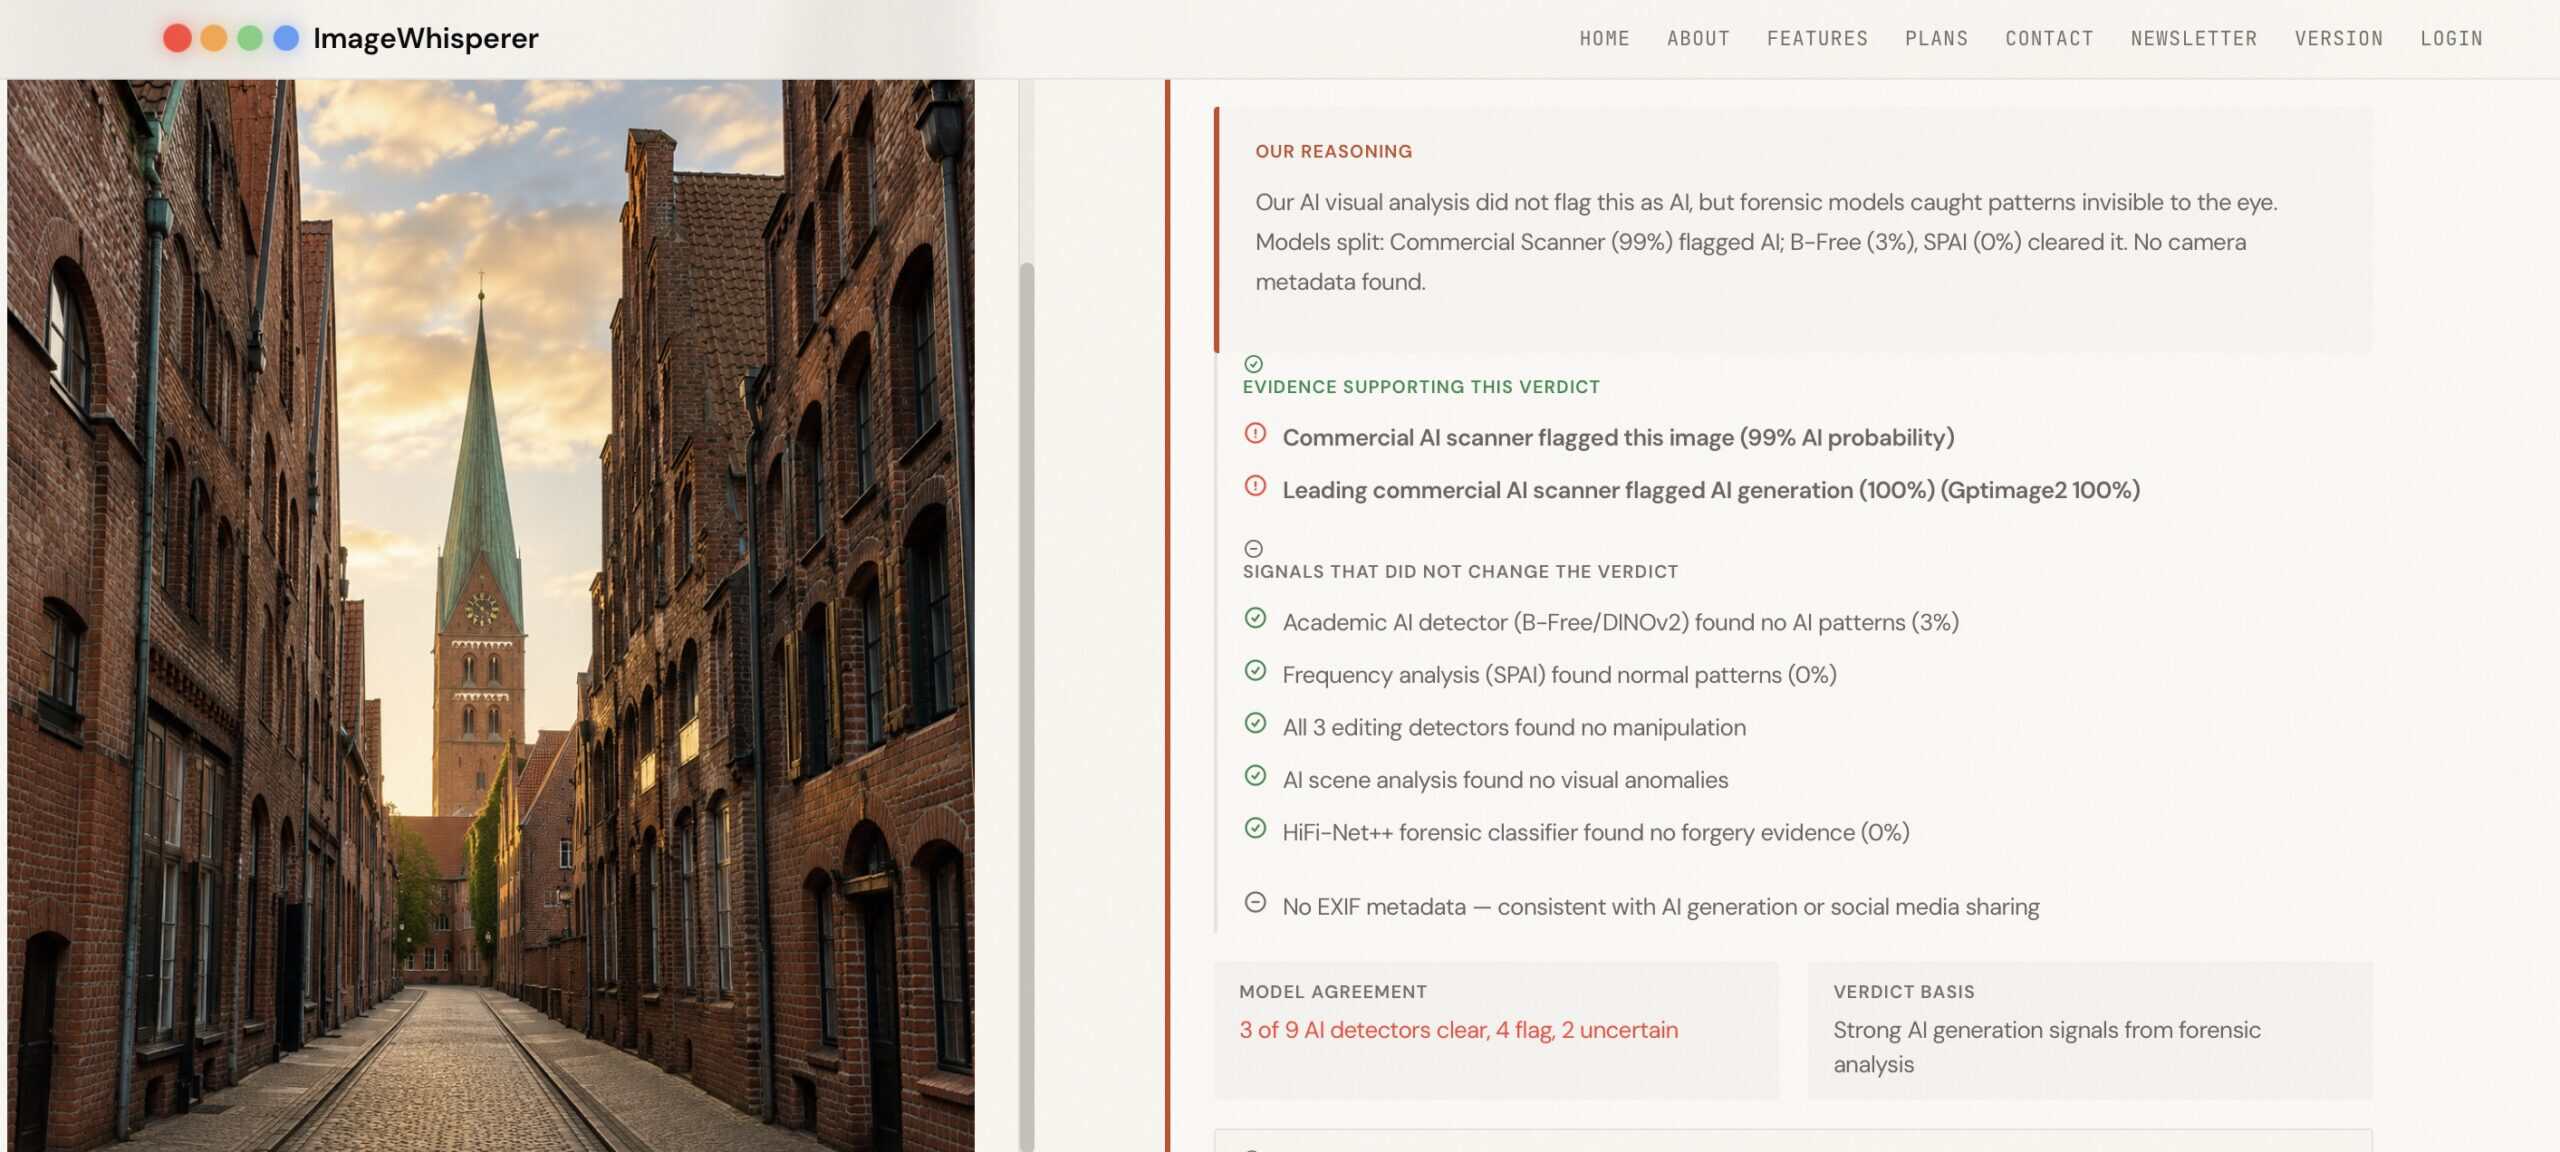Image resolution: width=2560 pixels, height=1152 pixels.
Task: Click the check icon beside AI scene analysis
Action: click(1255, 775)
